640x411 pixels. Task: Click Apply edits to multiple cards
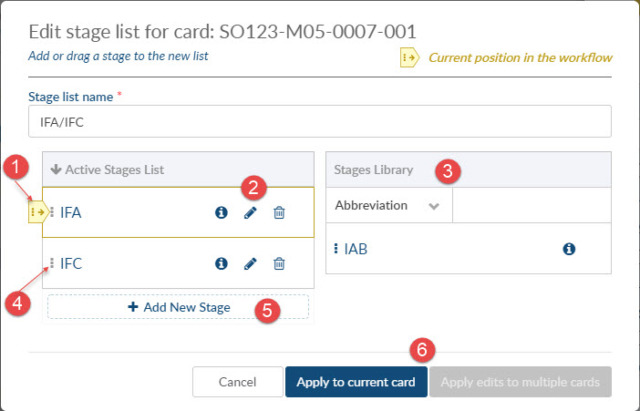[x=520, y=382]
